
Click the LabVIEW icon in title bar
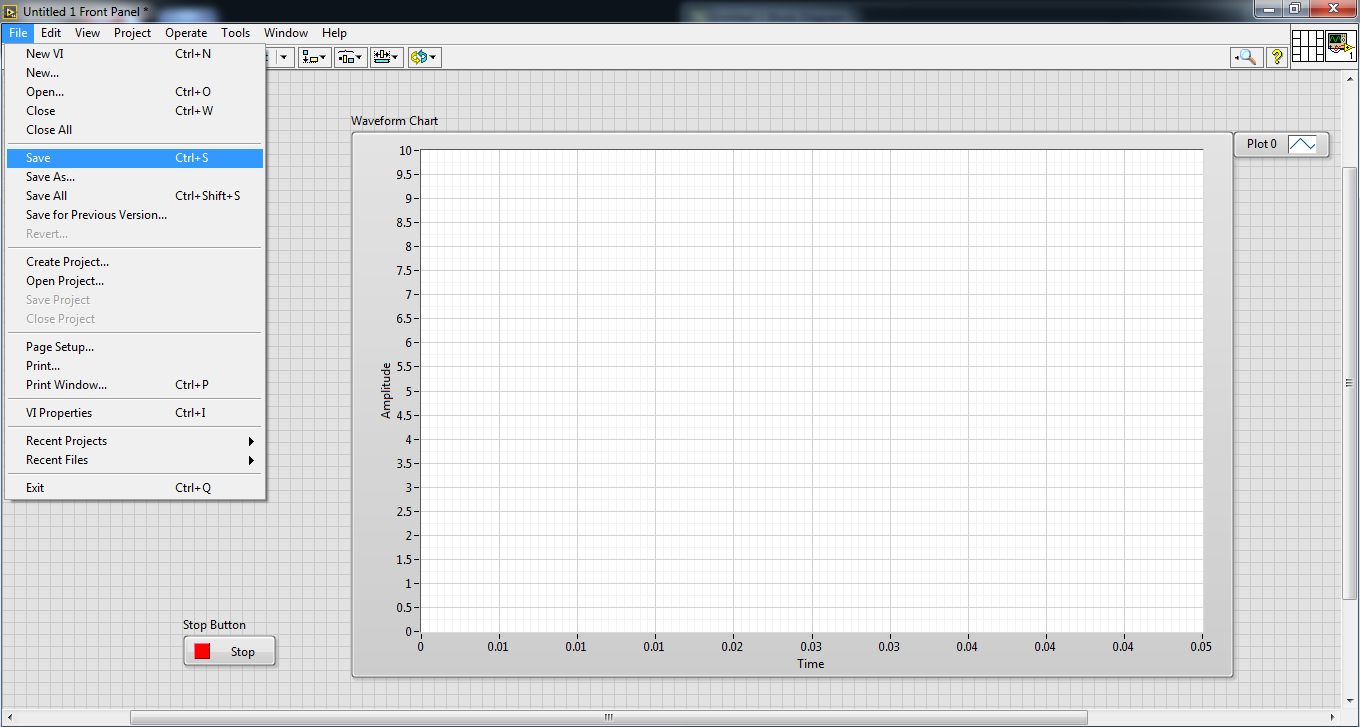click(11, 11)
